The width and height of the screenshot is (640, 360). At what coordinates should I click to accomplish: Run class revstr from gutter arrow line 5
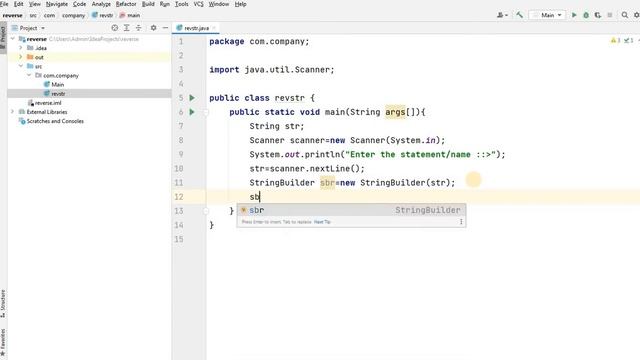(192, 98)
